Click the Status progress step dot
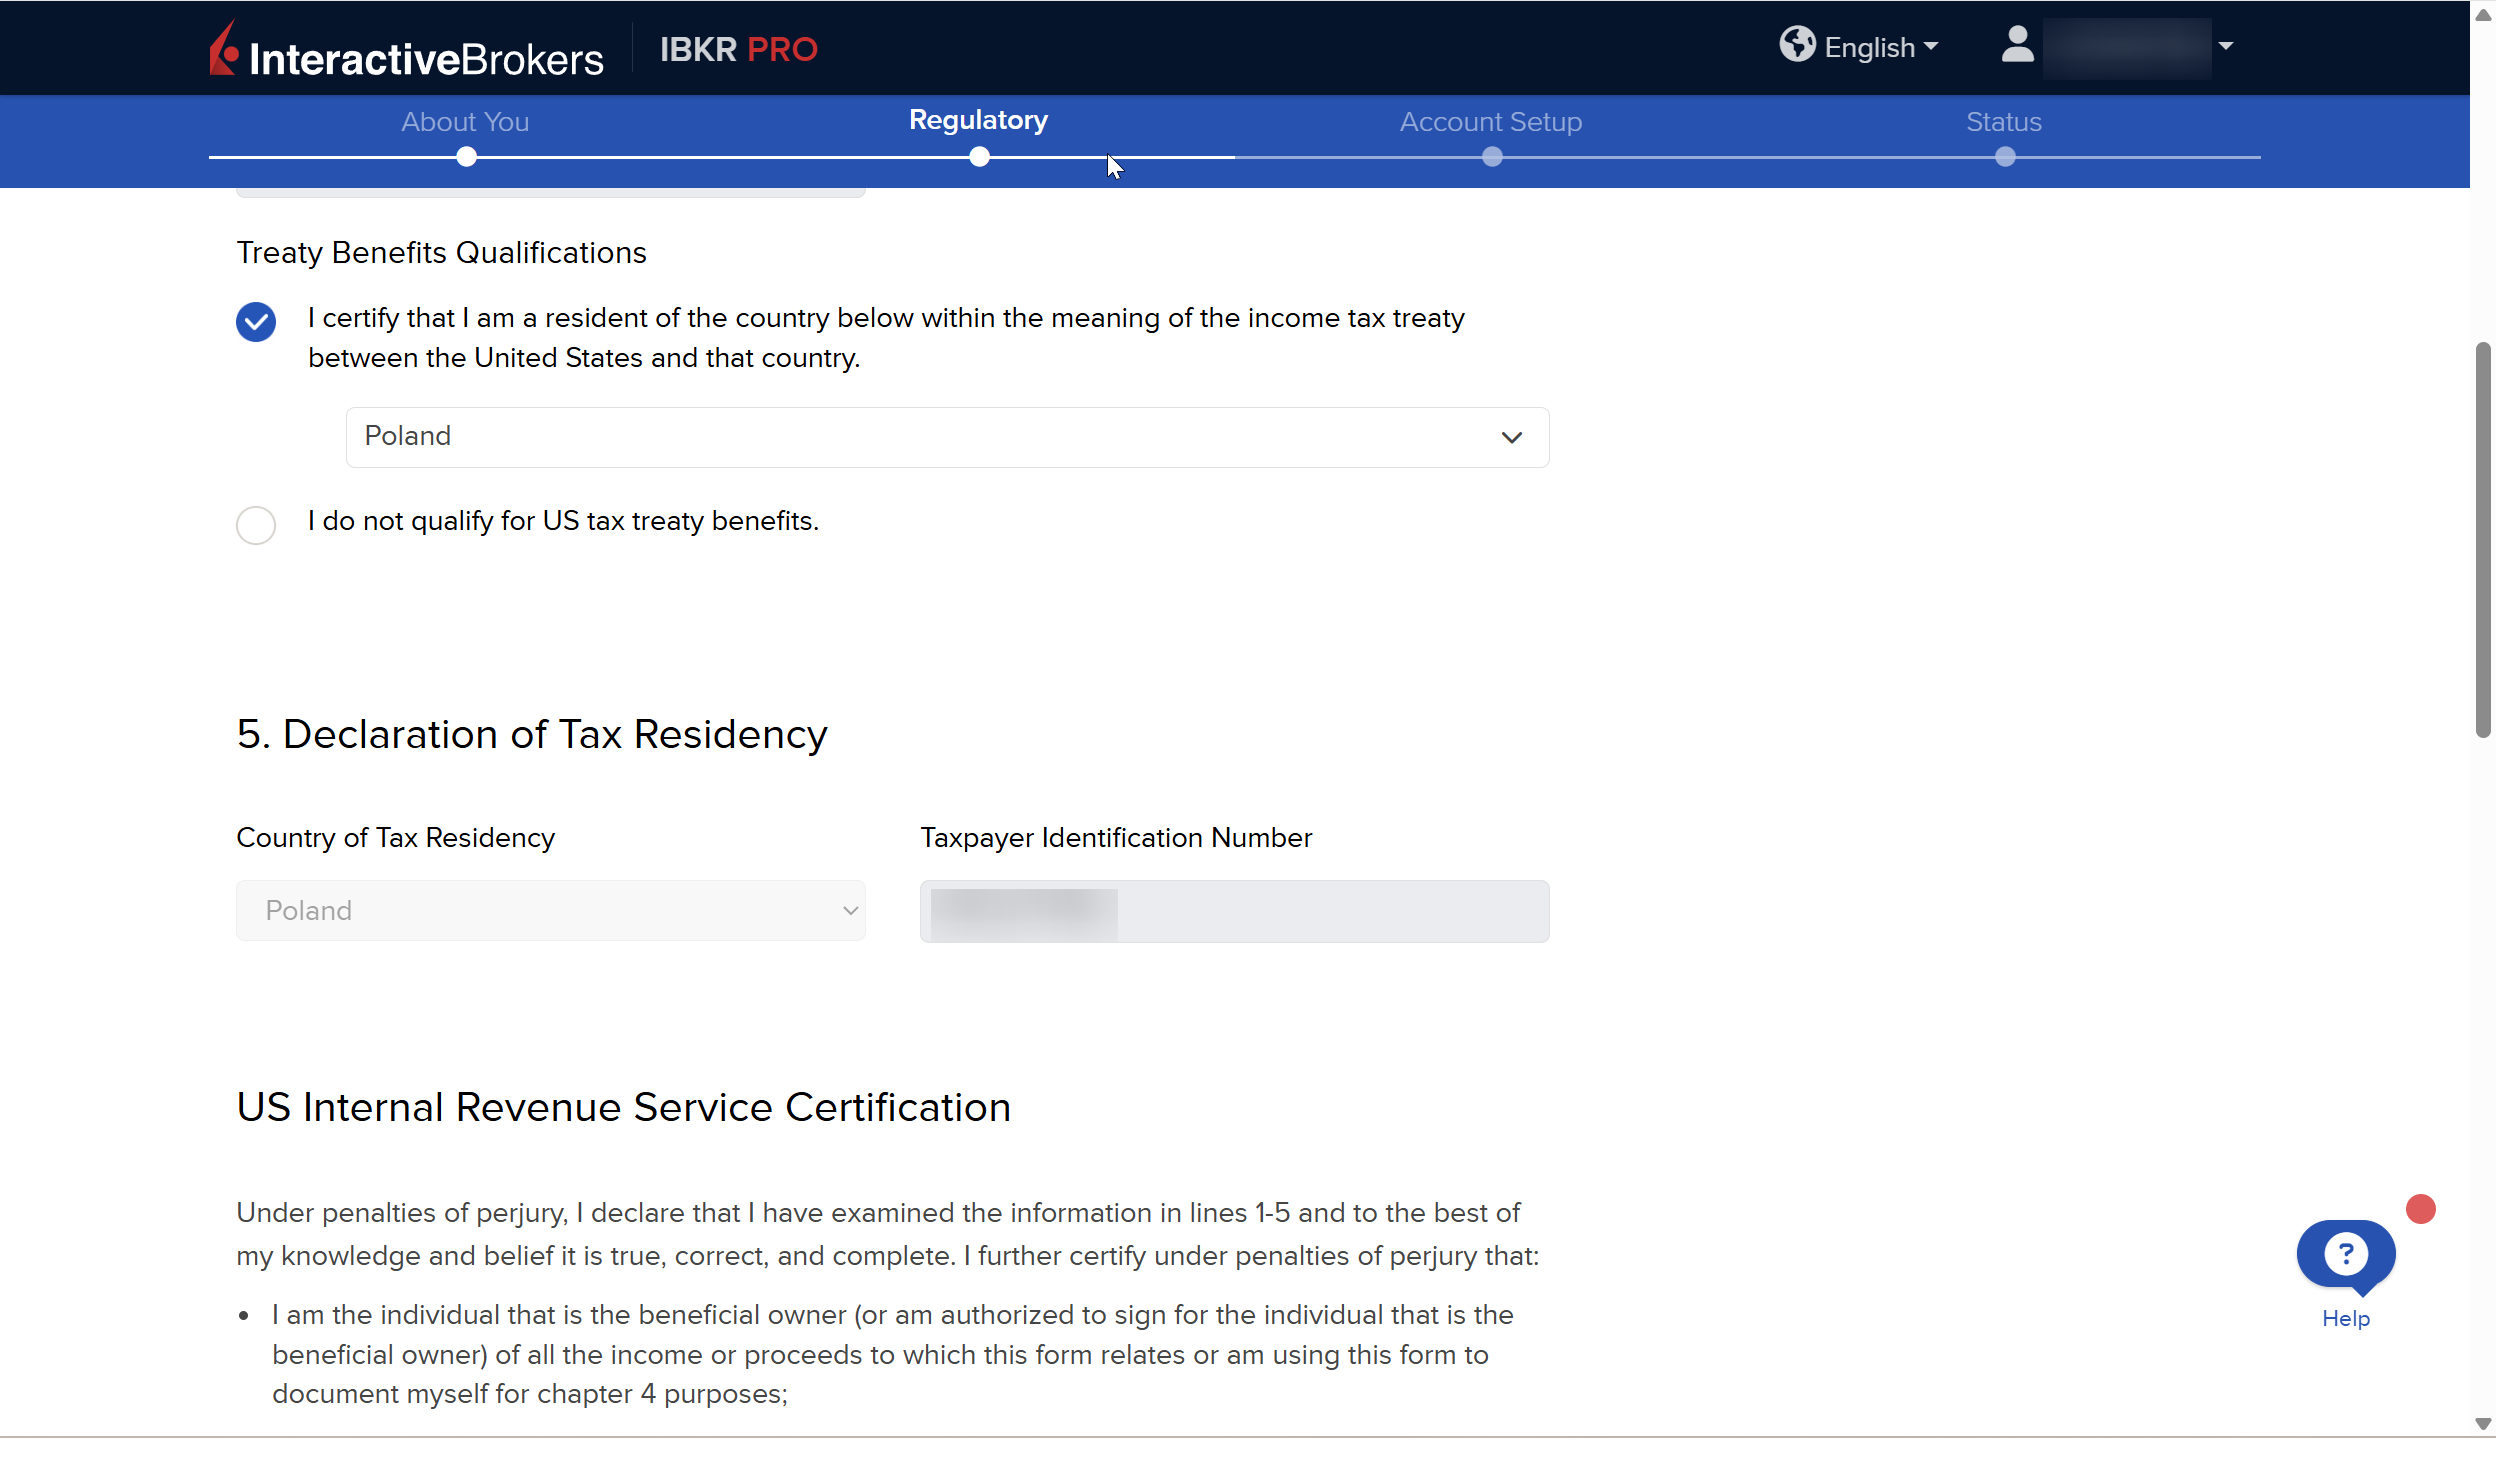2496x1468 pixels. [x=2004, y=157]
